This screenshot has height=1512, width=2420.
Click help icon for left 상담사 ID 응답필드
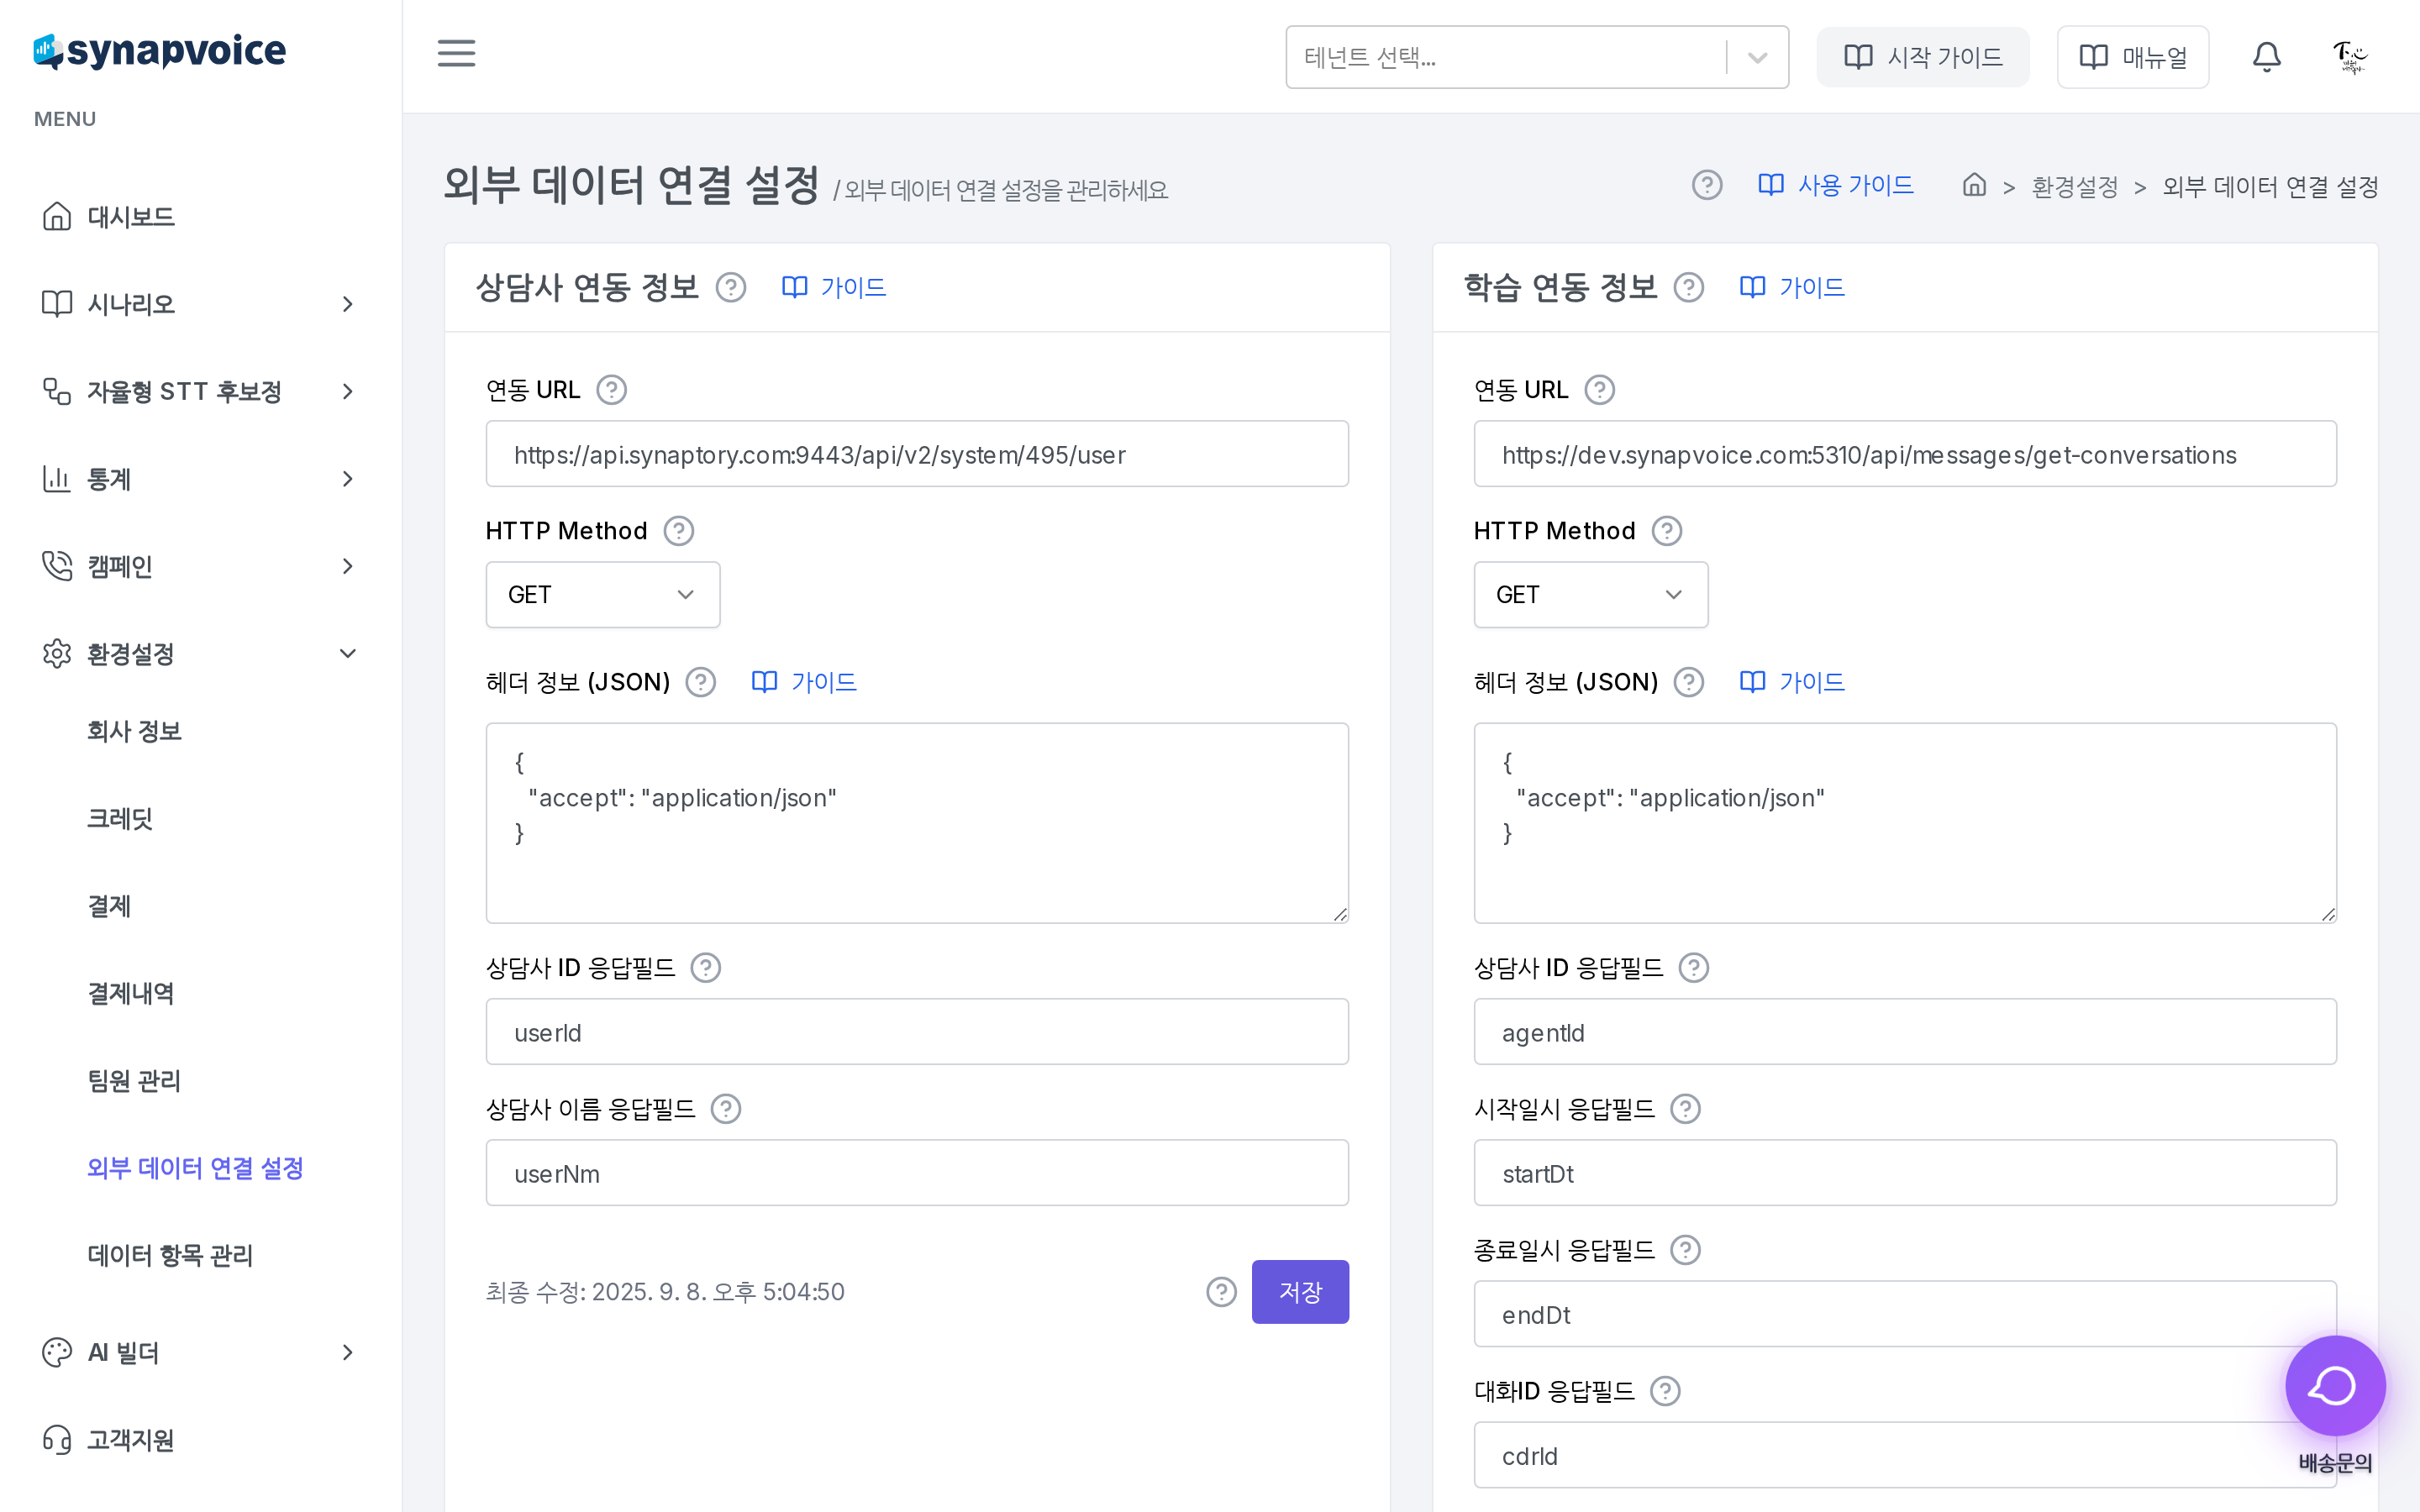706,968
